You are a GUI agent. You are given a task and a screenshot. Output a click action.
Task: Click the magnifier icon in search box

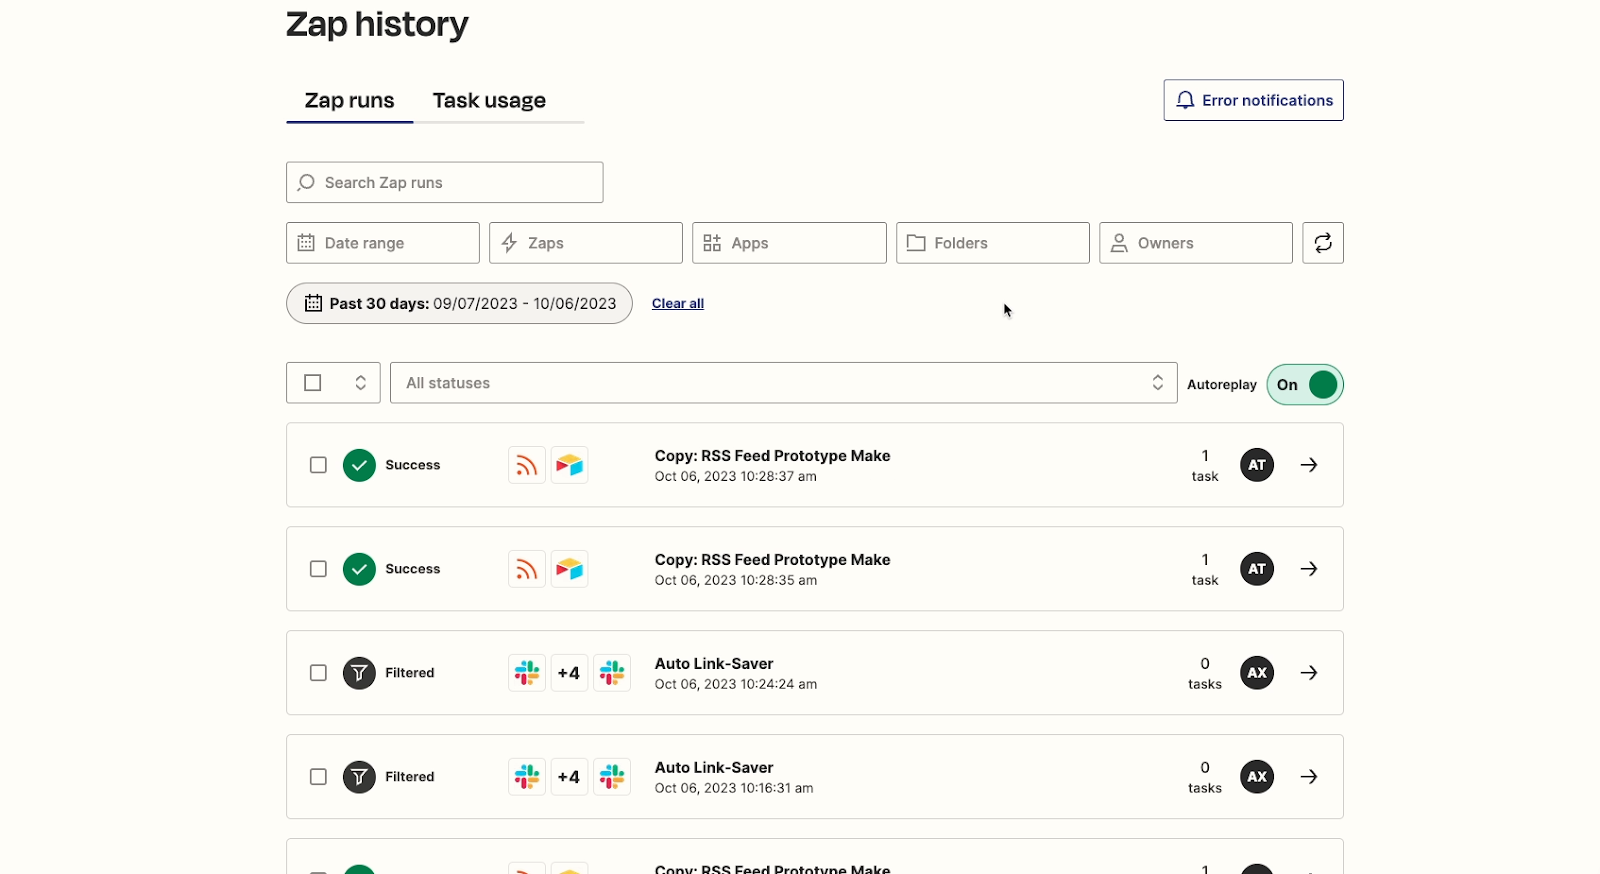click(x=306, y=182)
